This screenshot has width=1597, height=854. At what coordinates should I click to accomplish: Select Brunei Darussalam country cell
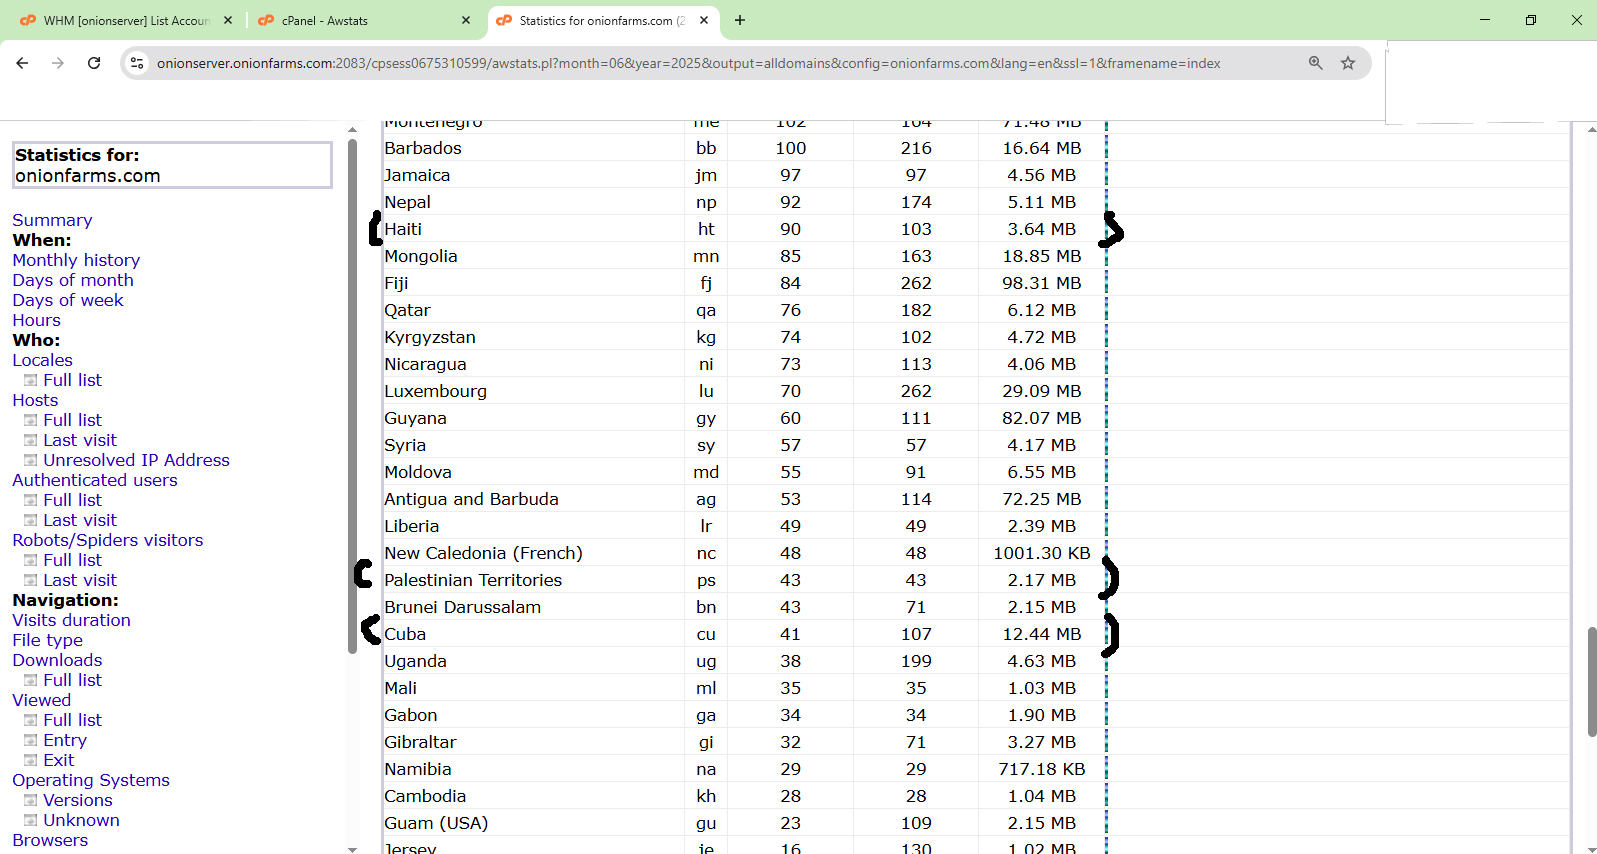click(534, 607)
